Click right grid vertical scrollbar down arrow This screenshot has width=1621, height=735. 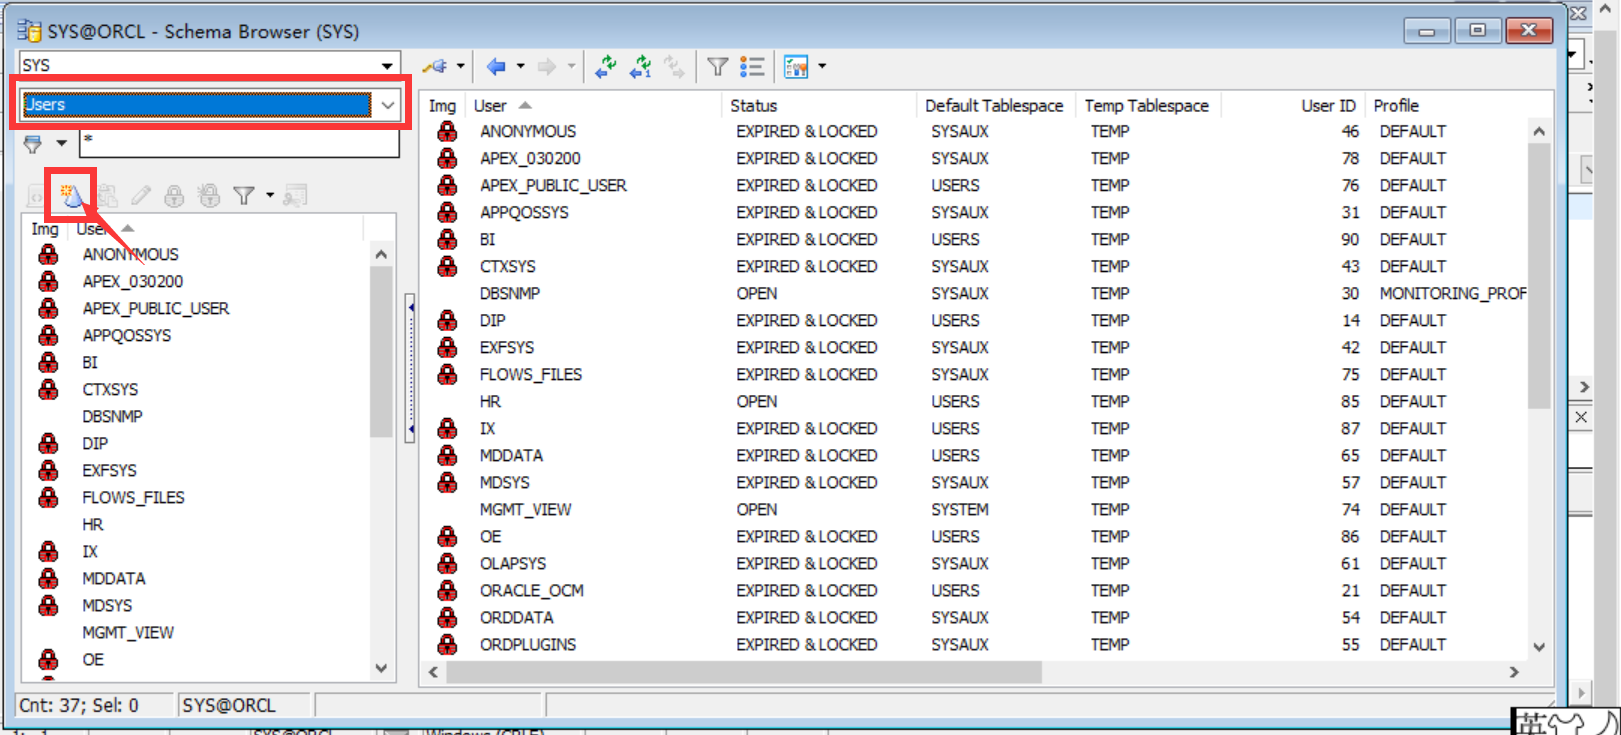click(x=1539, y=647)
